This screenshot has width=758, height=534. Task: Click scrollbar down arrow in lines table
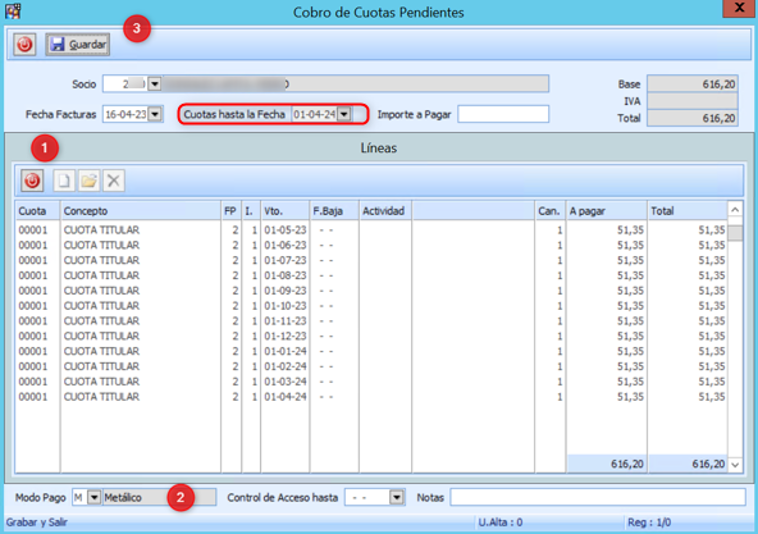click(x=735, y=465)
